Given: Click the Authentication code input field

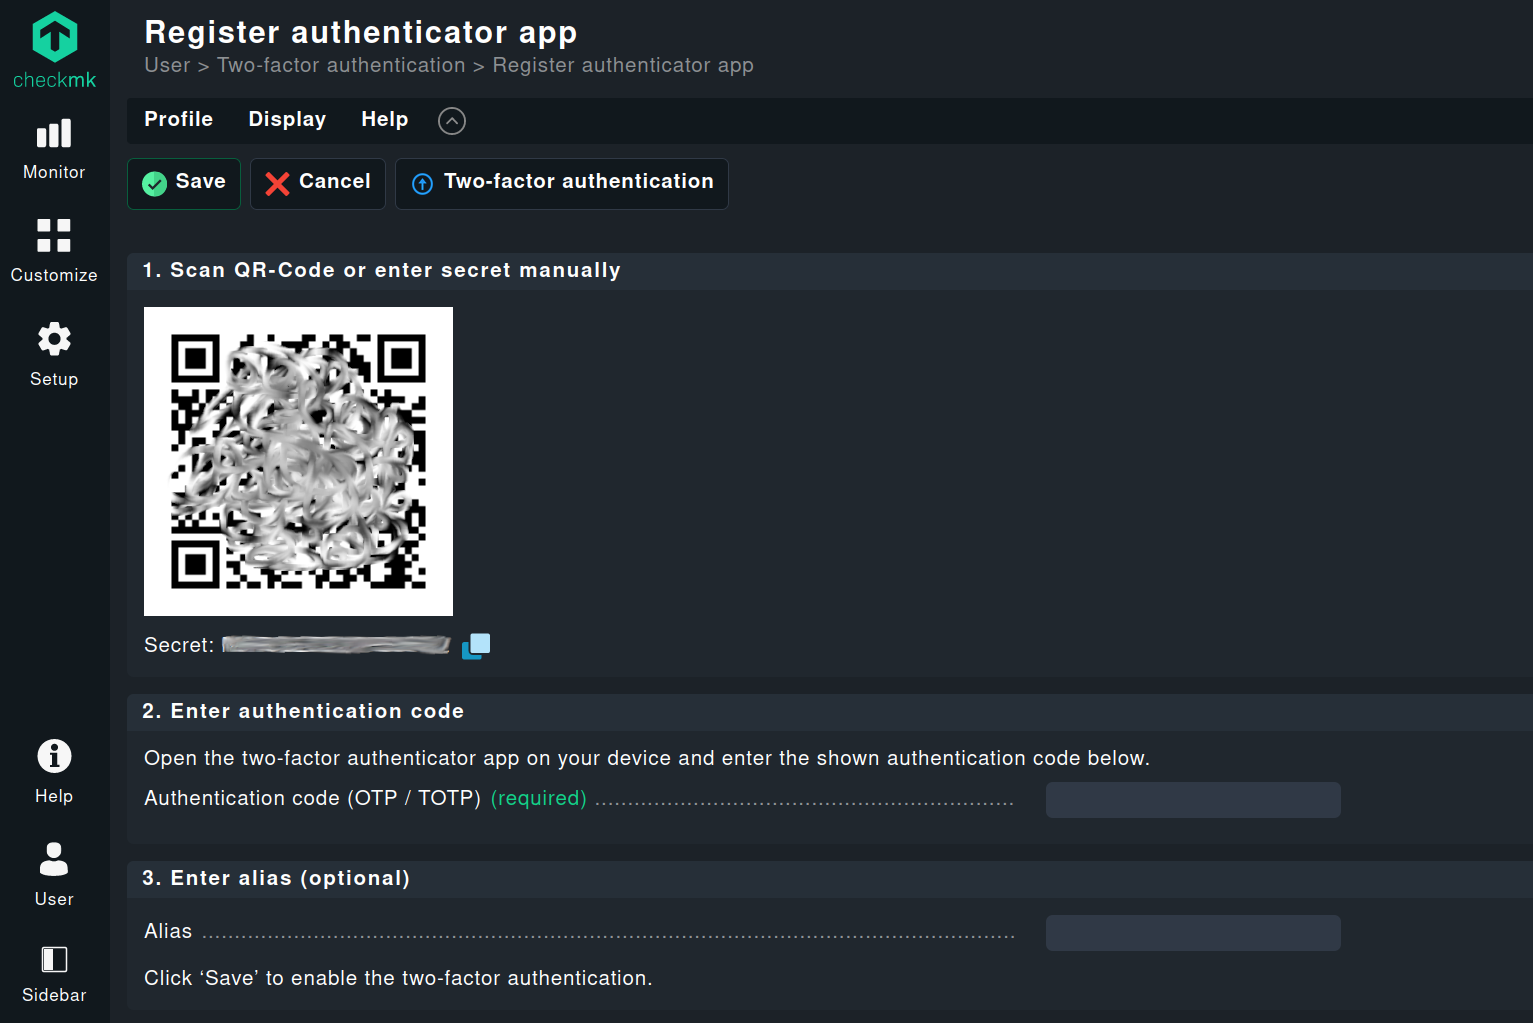Looking at the screenshot, I should [1193, 800].
